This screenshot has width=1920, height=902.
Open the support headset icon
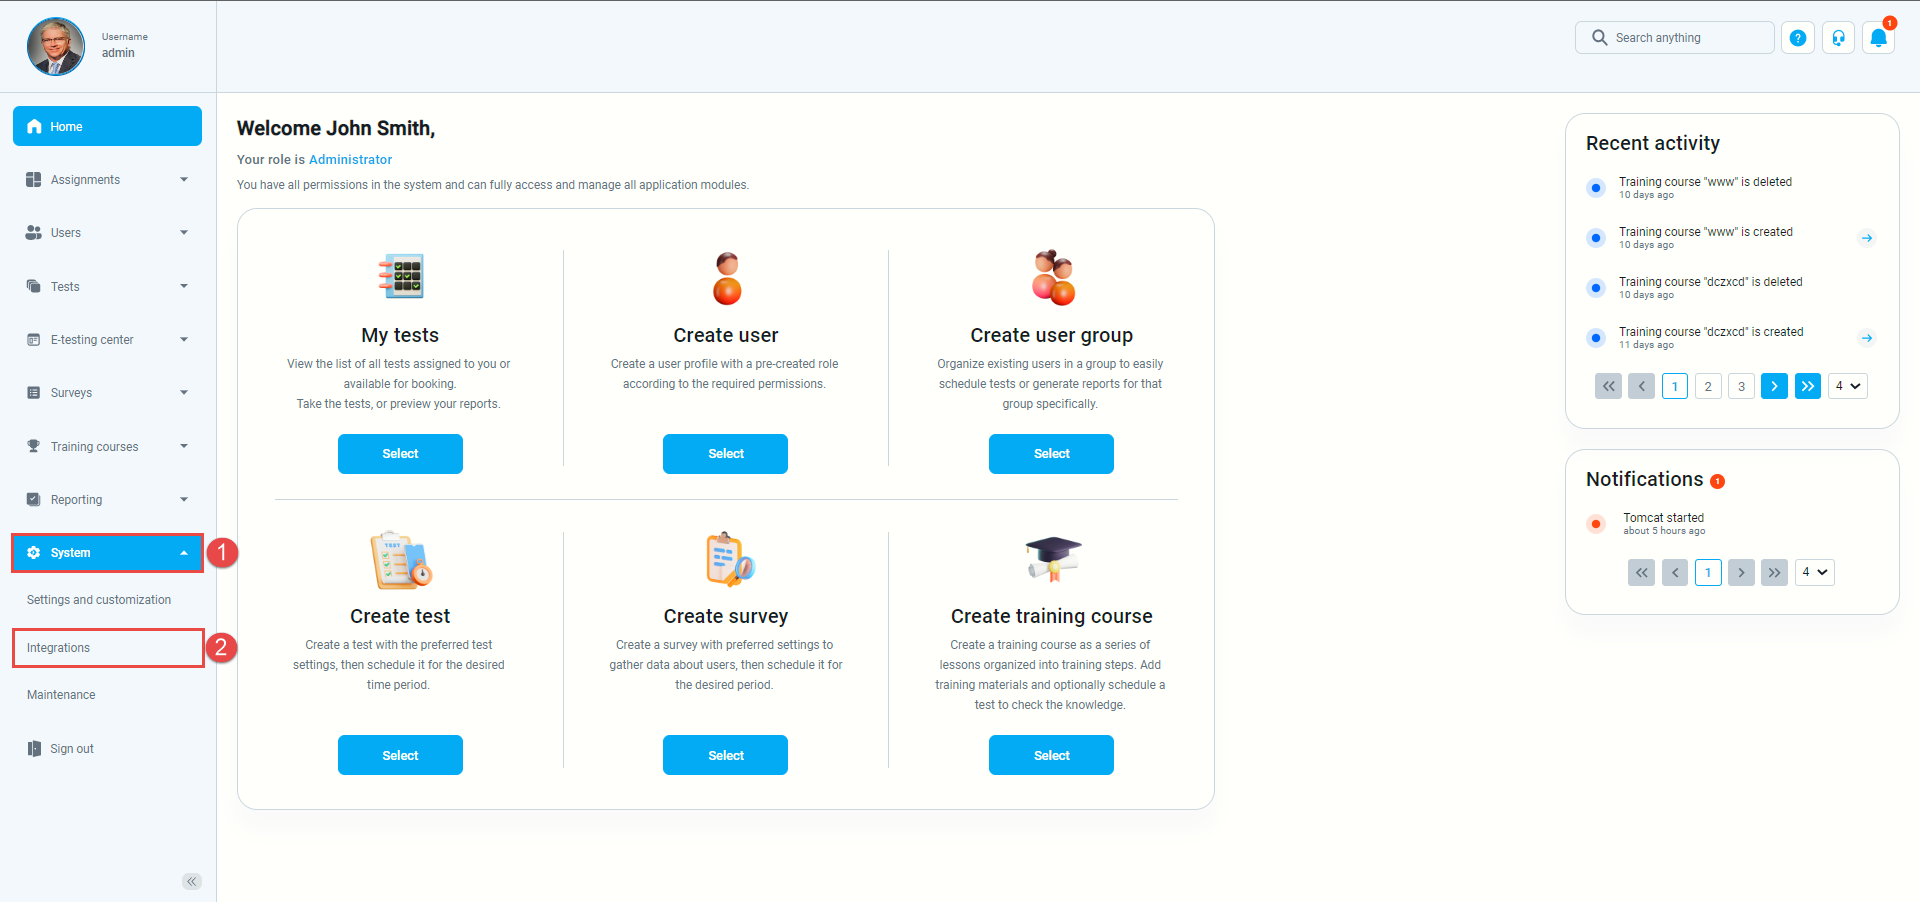click(1838, 38)
